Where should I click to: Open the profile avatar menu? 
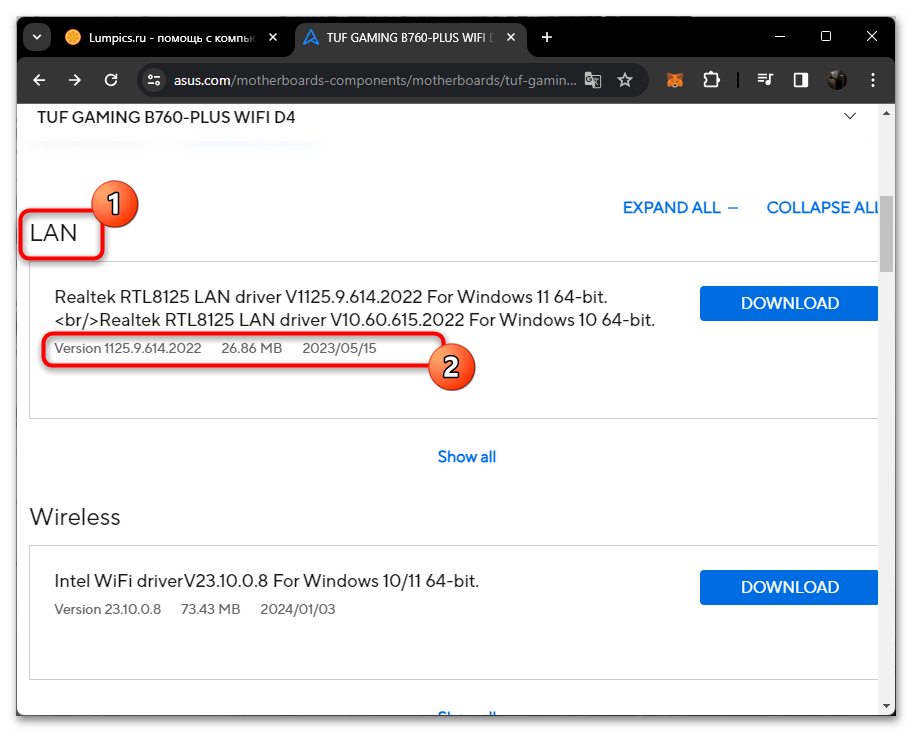pyautogui.click(x=837, y=80)
